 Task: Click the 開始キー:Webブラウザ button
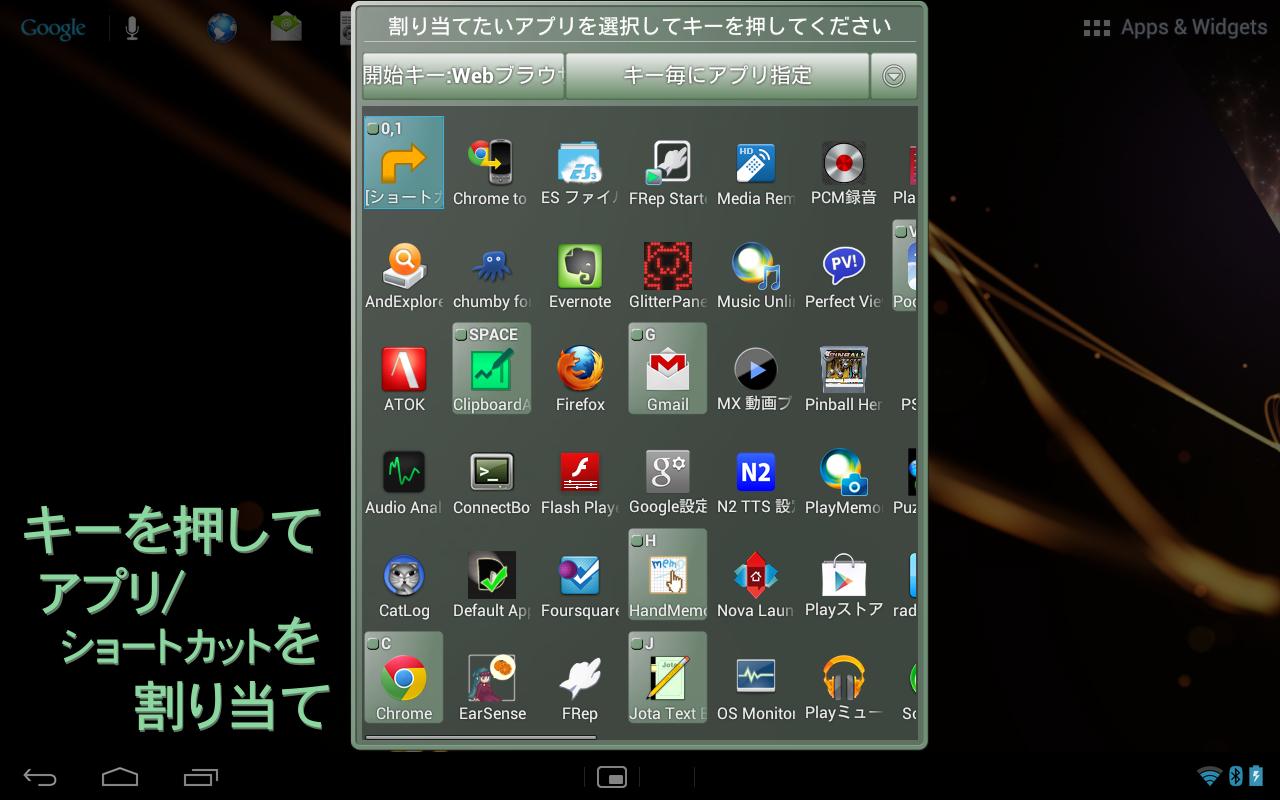[464, 76]
